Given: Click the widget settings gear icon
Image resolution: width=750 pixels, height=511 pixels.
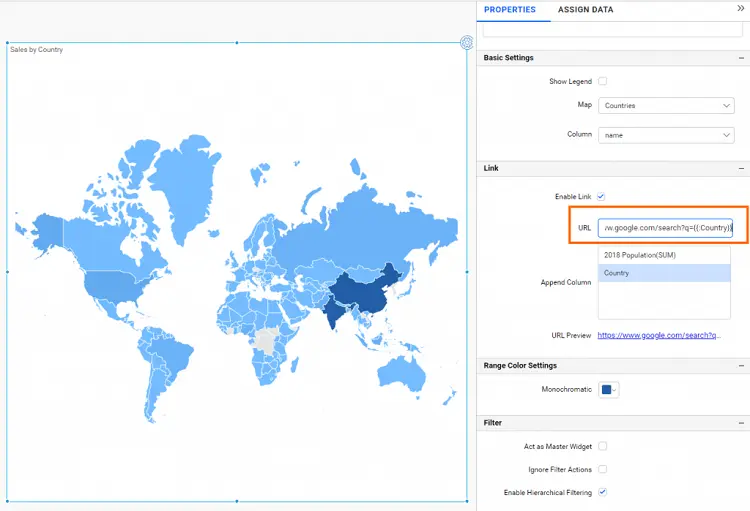Looking at the screenshot, I should pyautogui.click(x=466, y=42).
